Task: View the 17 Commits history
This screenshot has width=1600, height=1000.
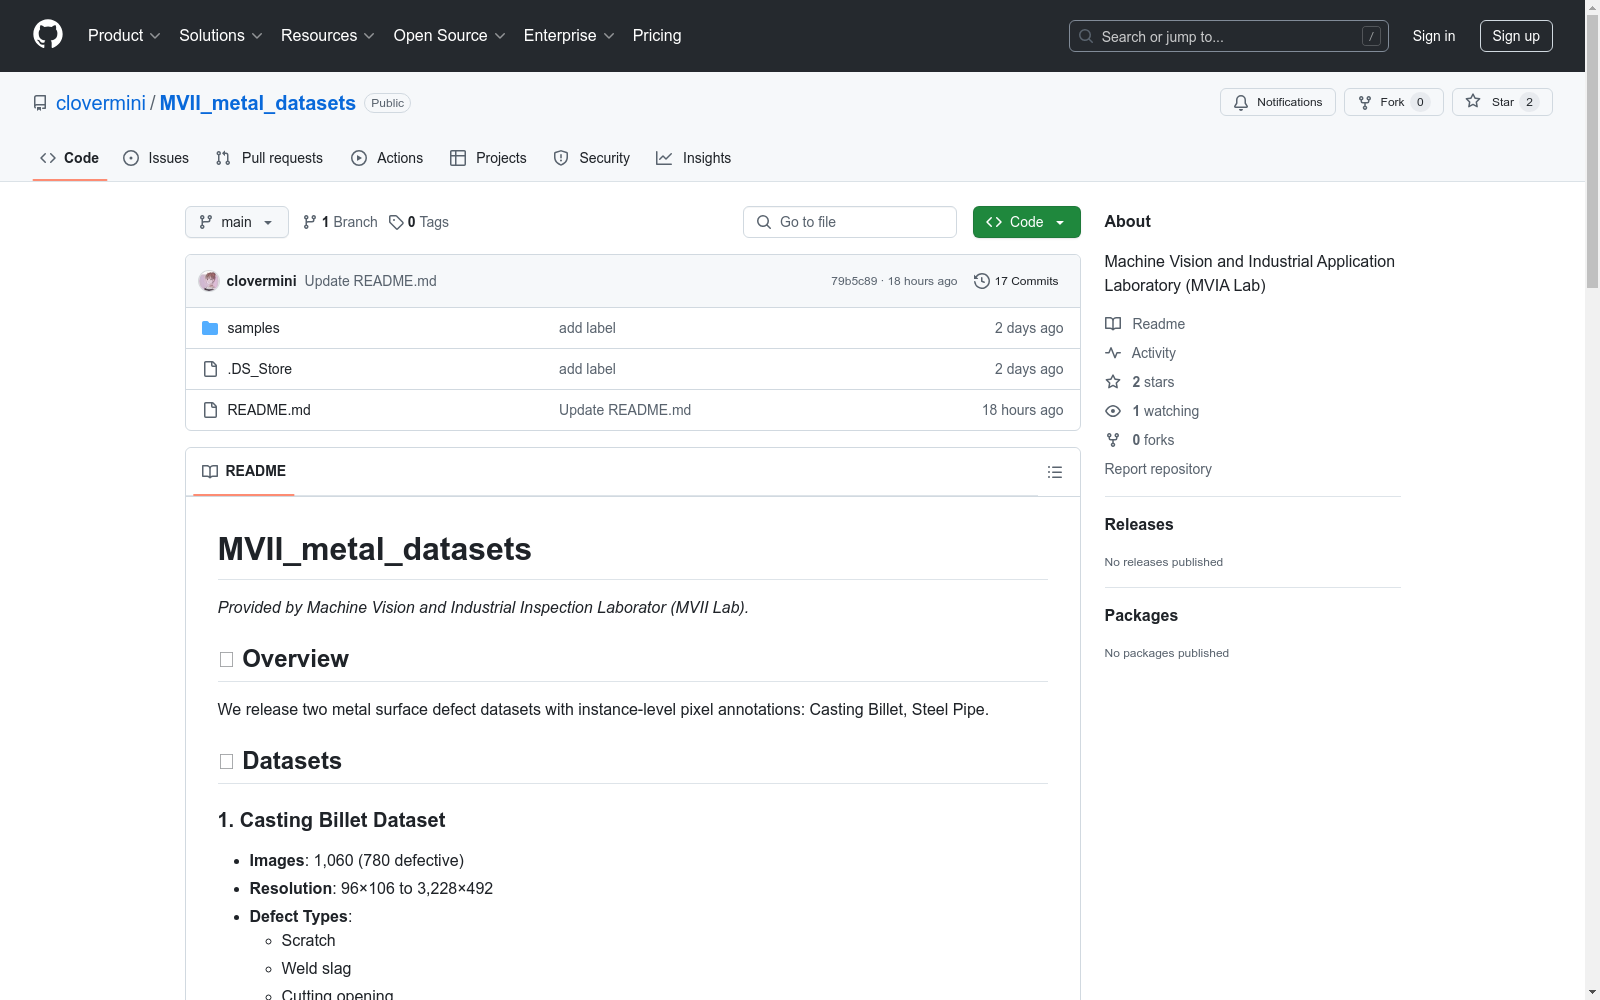Action: pyautogui.click(x=1016, y=281)
